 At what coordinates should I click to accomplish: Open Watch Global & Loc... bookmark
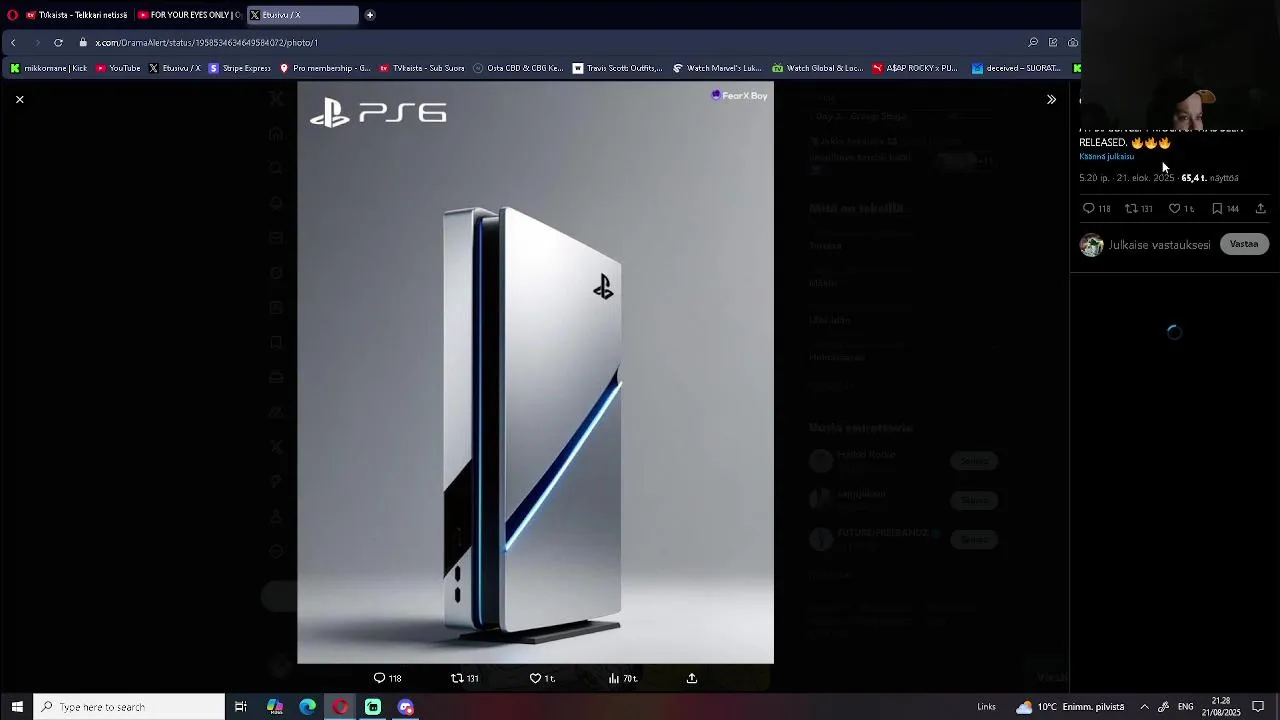(x=817, y=68)
